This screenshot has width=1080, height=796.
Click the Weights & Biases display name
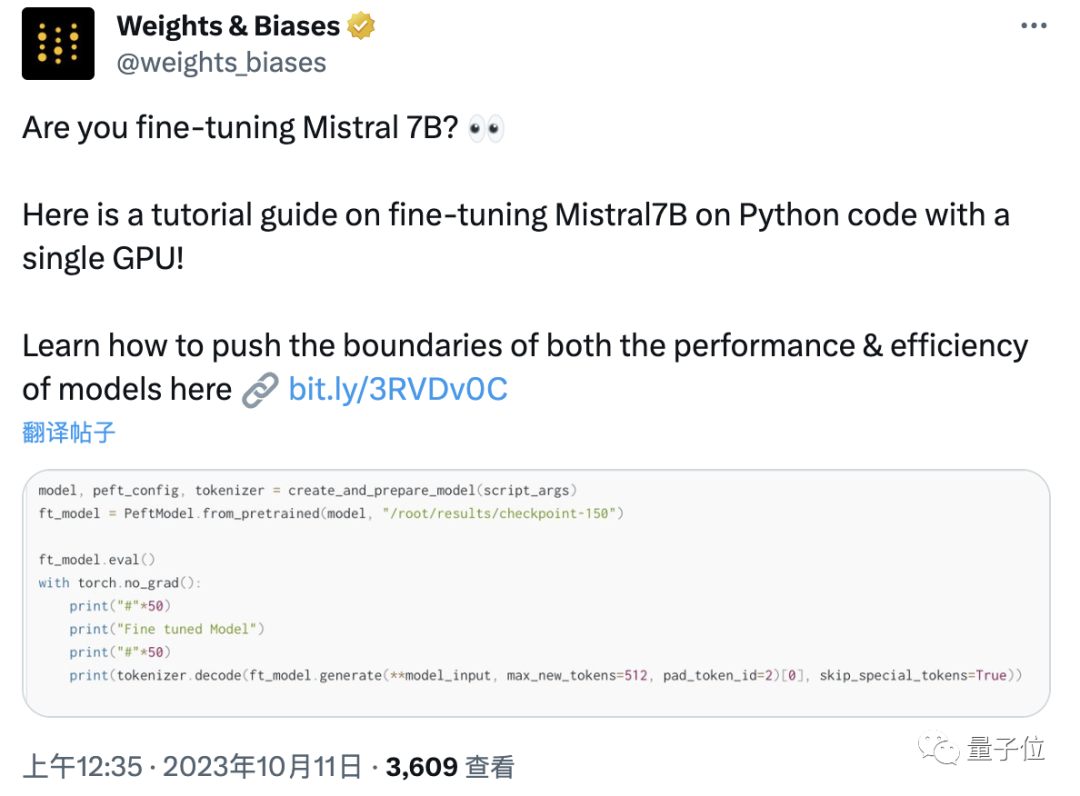[x=228, y=27]
